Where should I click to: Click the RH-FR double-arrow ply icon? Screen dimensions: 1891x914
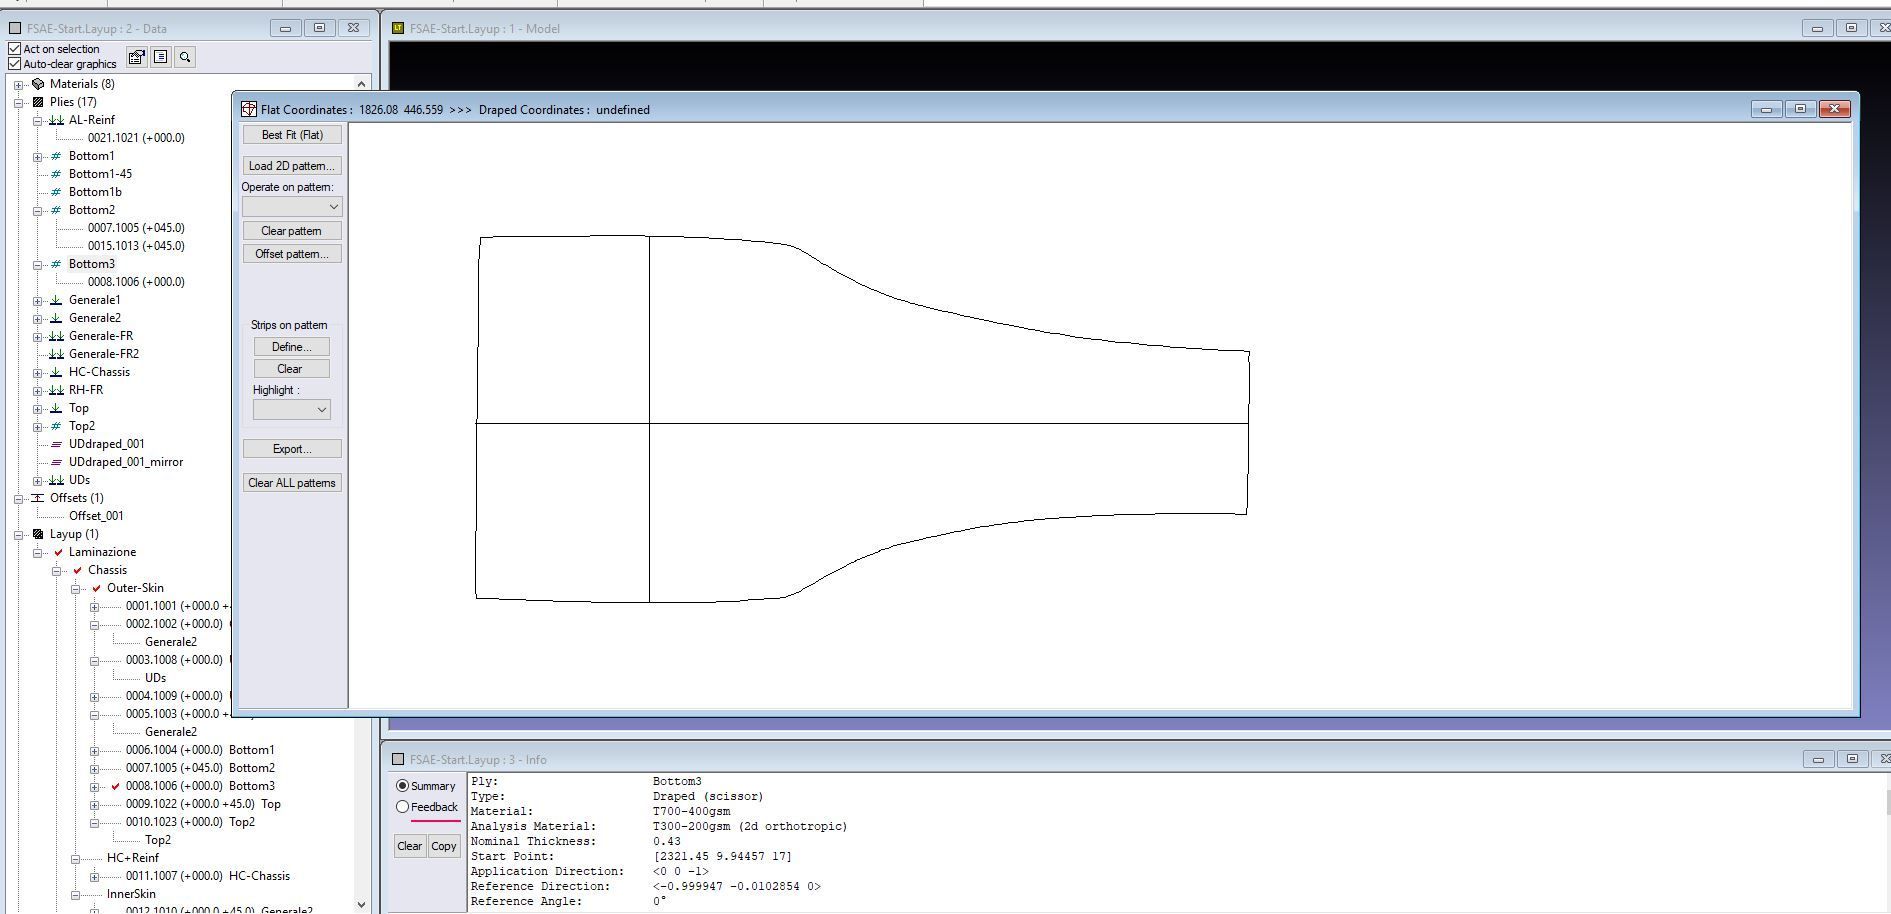coord(56,390)
